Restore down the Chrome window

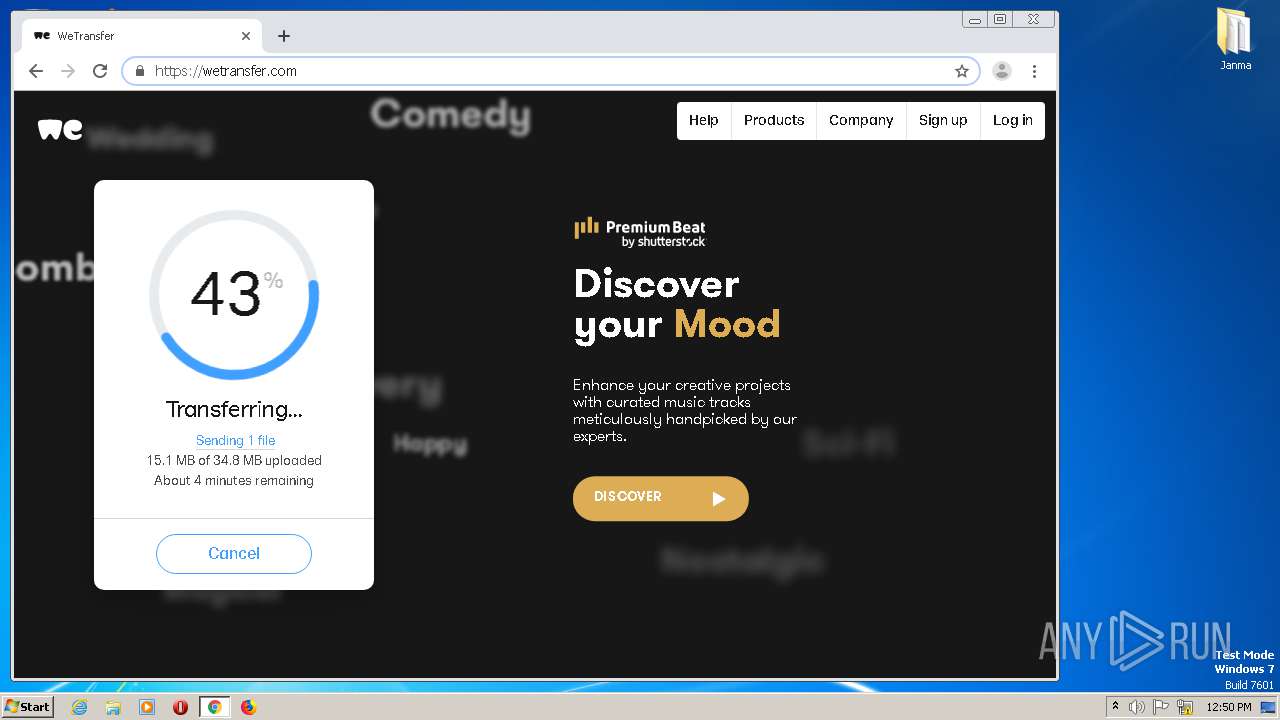point(999,19)
